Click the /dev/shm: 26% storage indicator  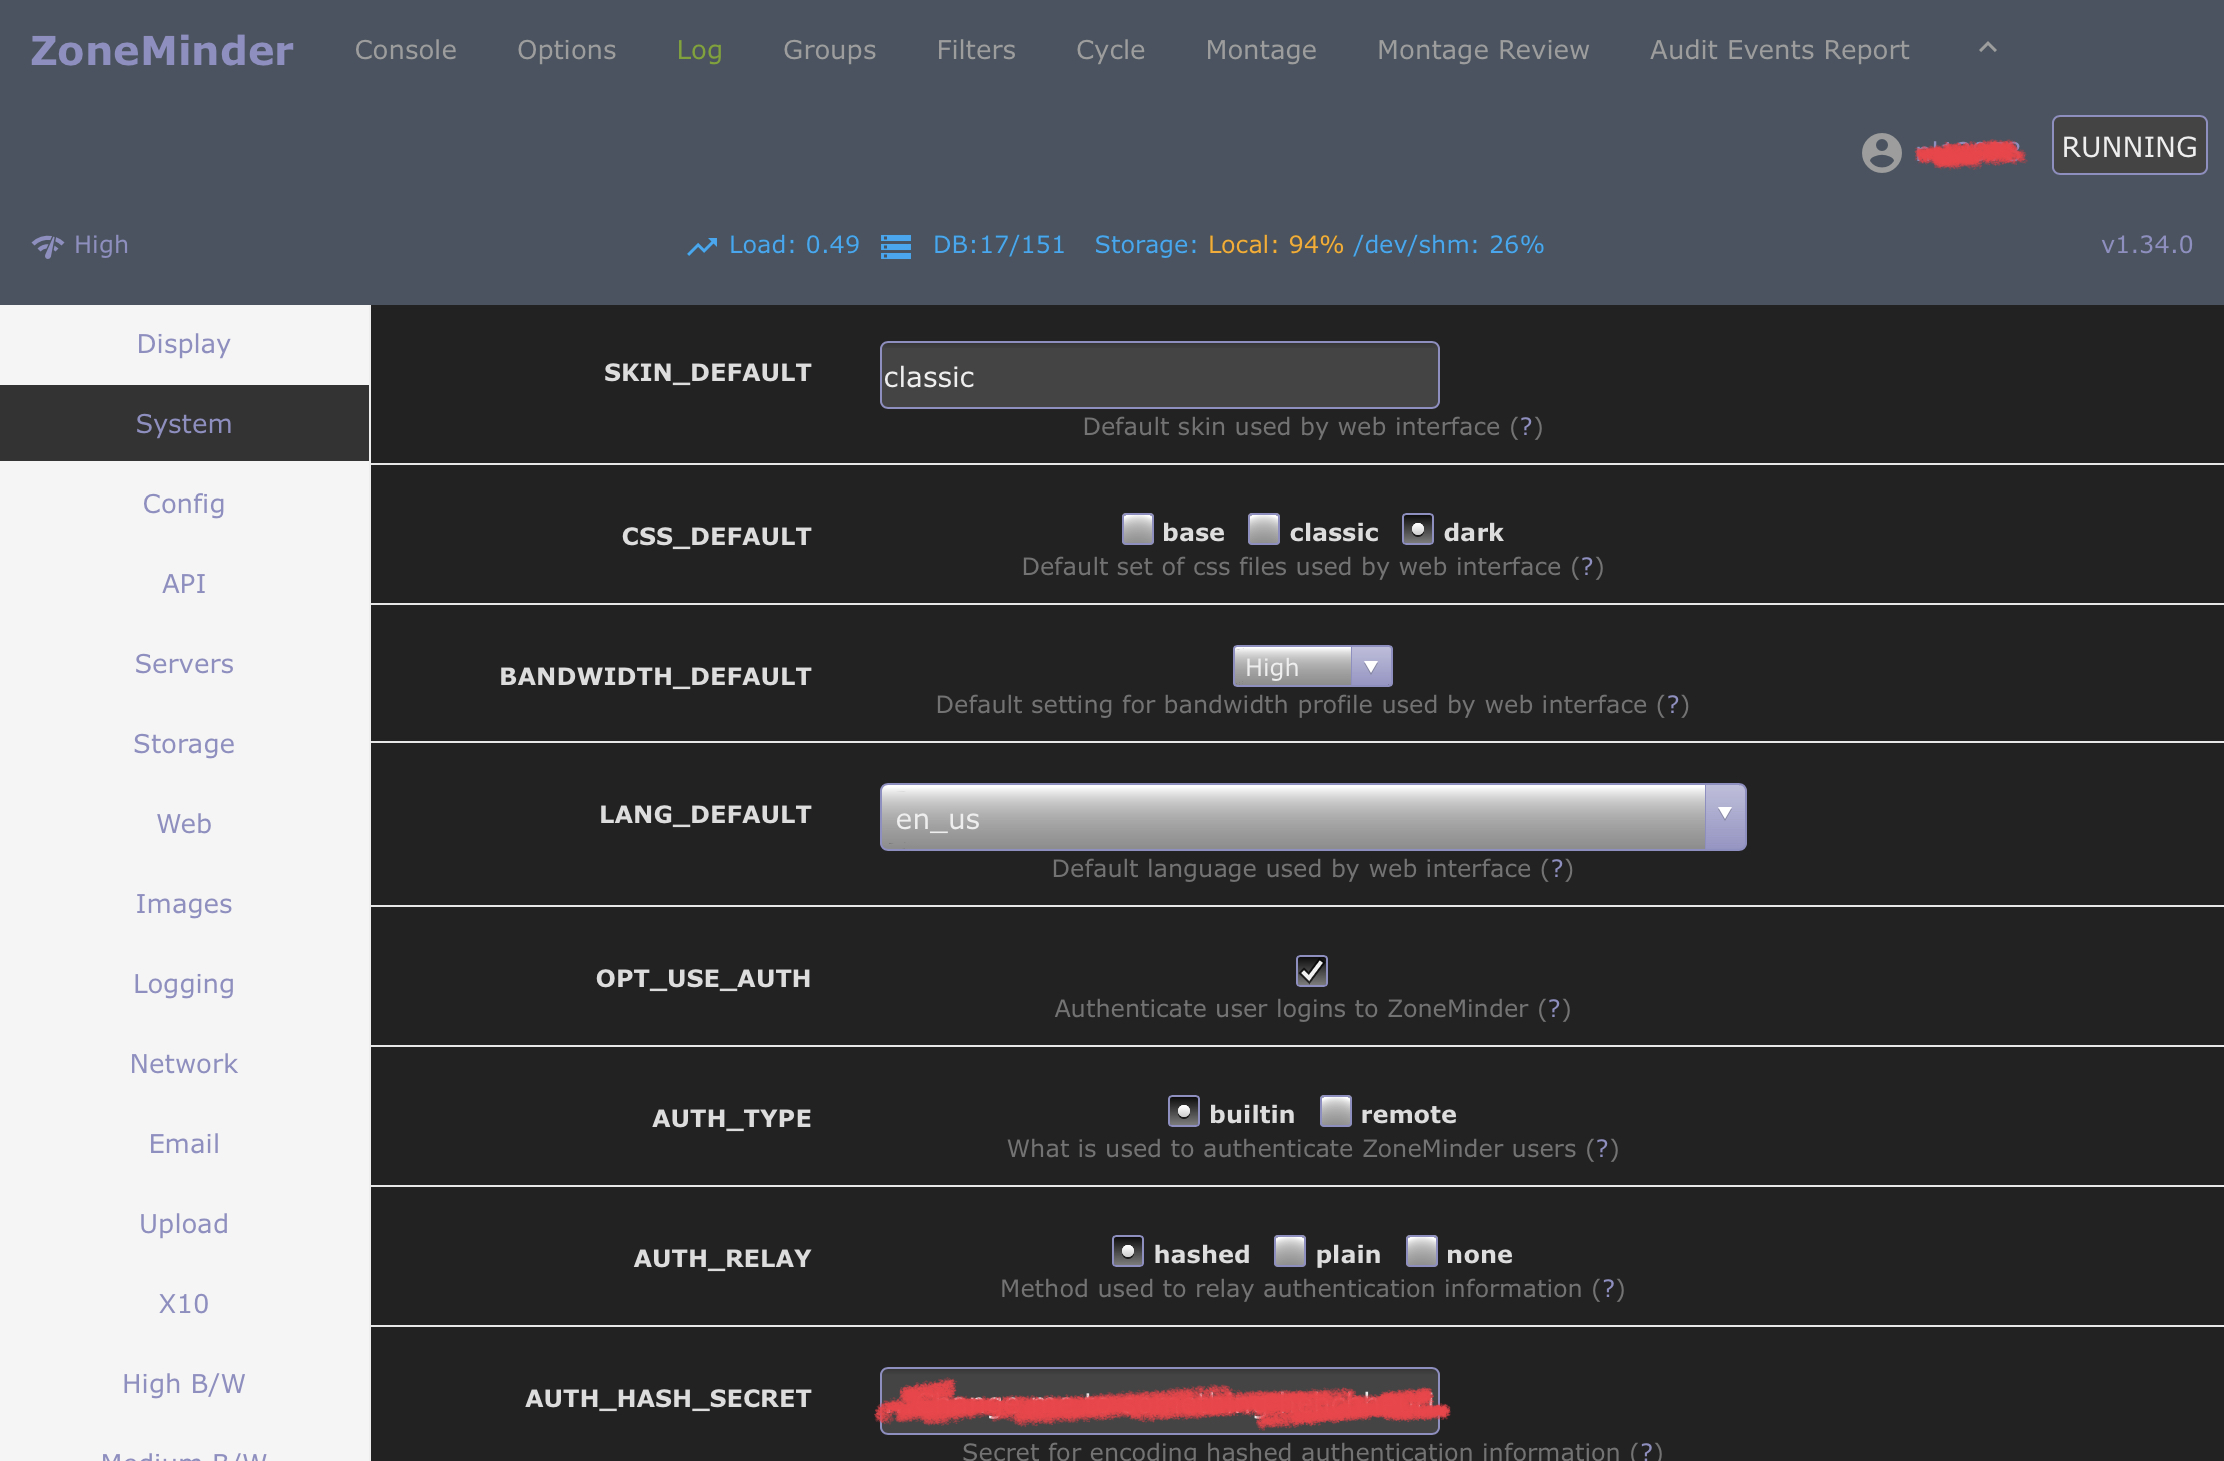point(1448,245)
